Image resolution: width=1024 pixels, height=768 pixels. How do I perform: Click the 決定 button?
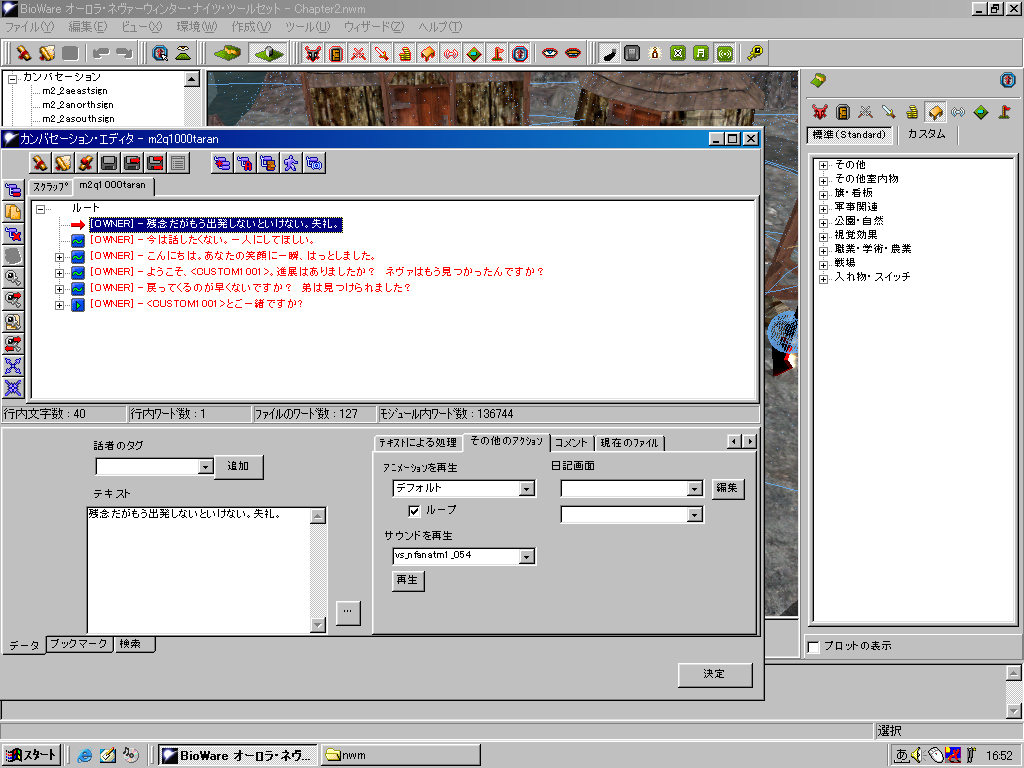click(714, 675)
